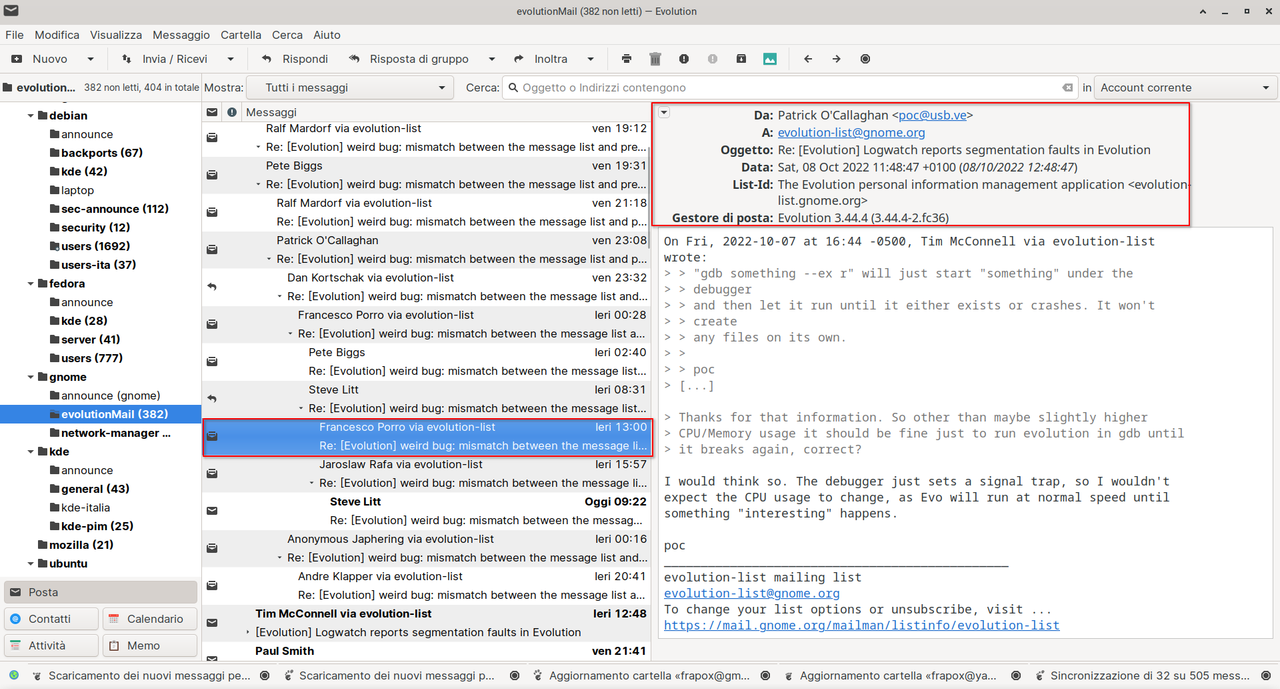Open the Visualizza menu
This screenshot has height=689, width=1280.
116,35
